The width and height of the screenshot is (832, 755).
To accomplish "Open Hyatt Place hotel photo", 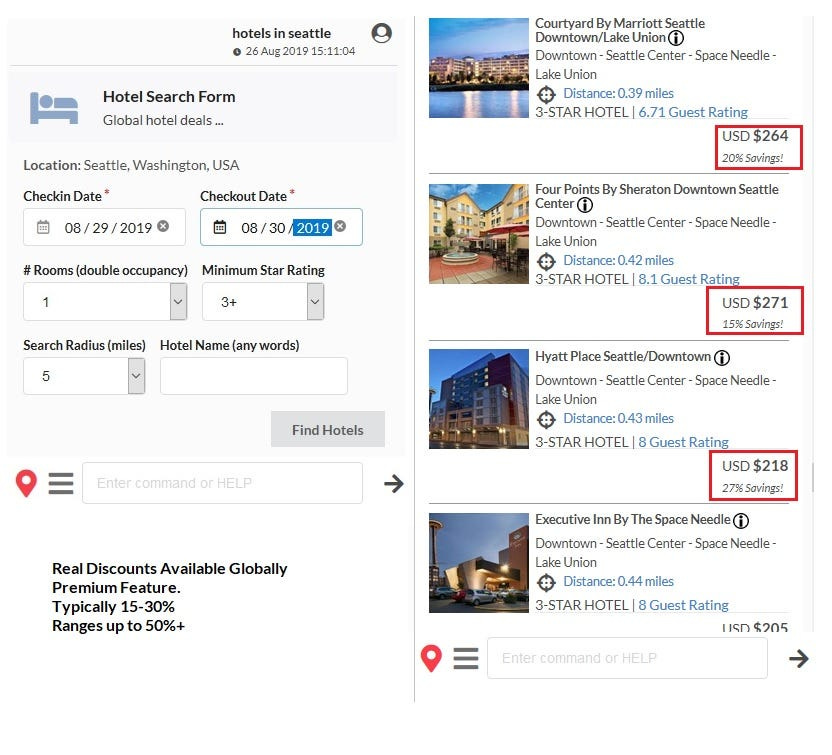I will click(x=479, y=399).
